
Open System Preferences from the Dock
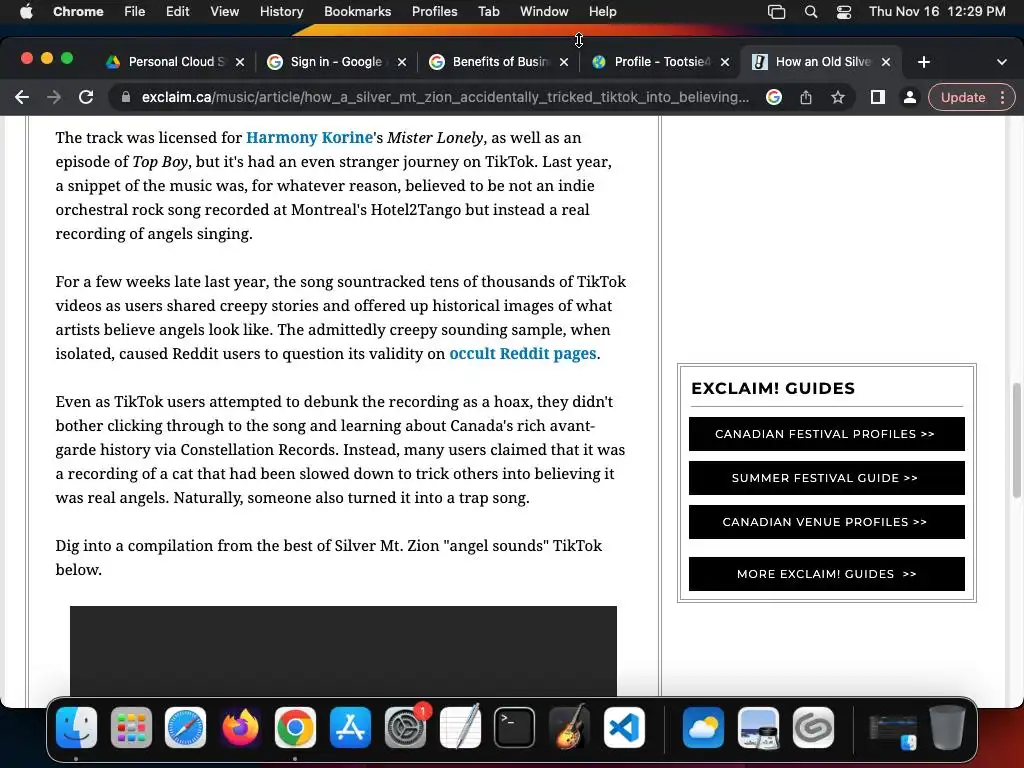click(406, 727)
